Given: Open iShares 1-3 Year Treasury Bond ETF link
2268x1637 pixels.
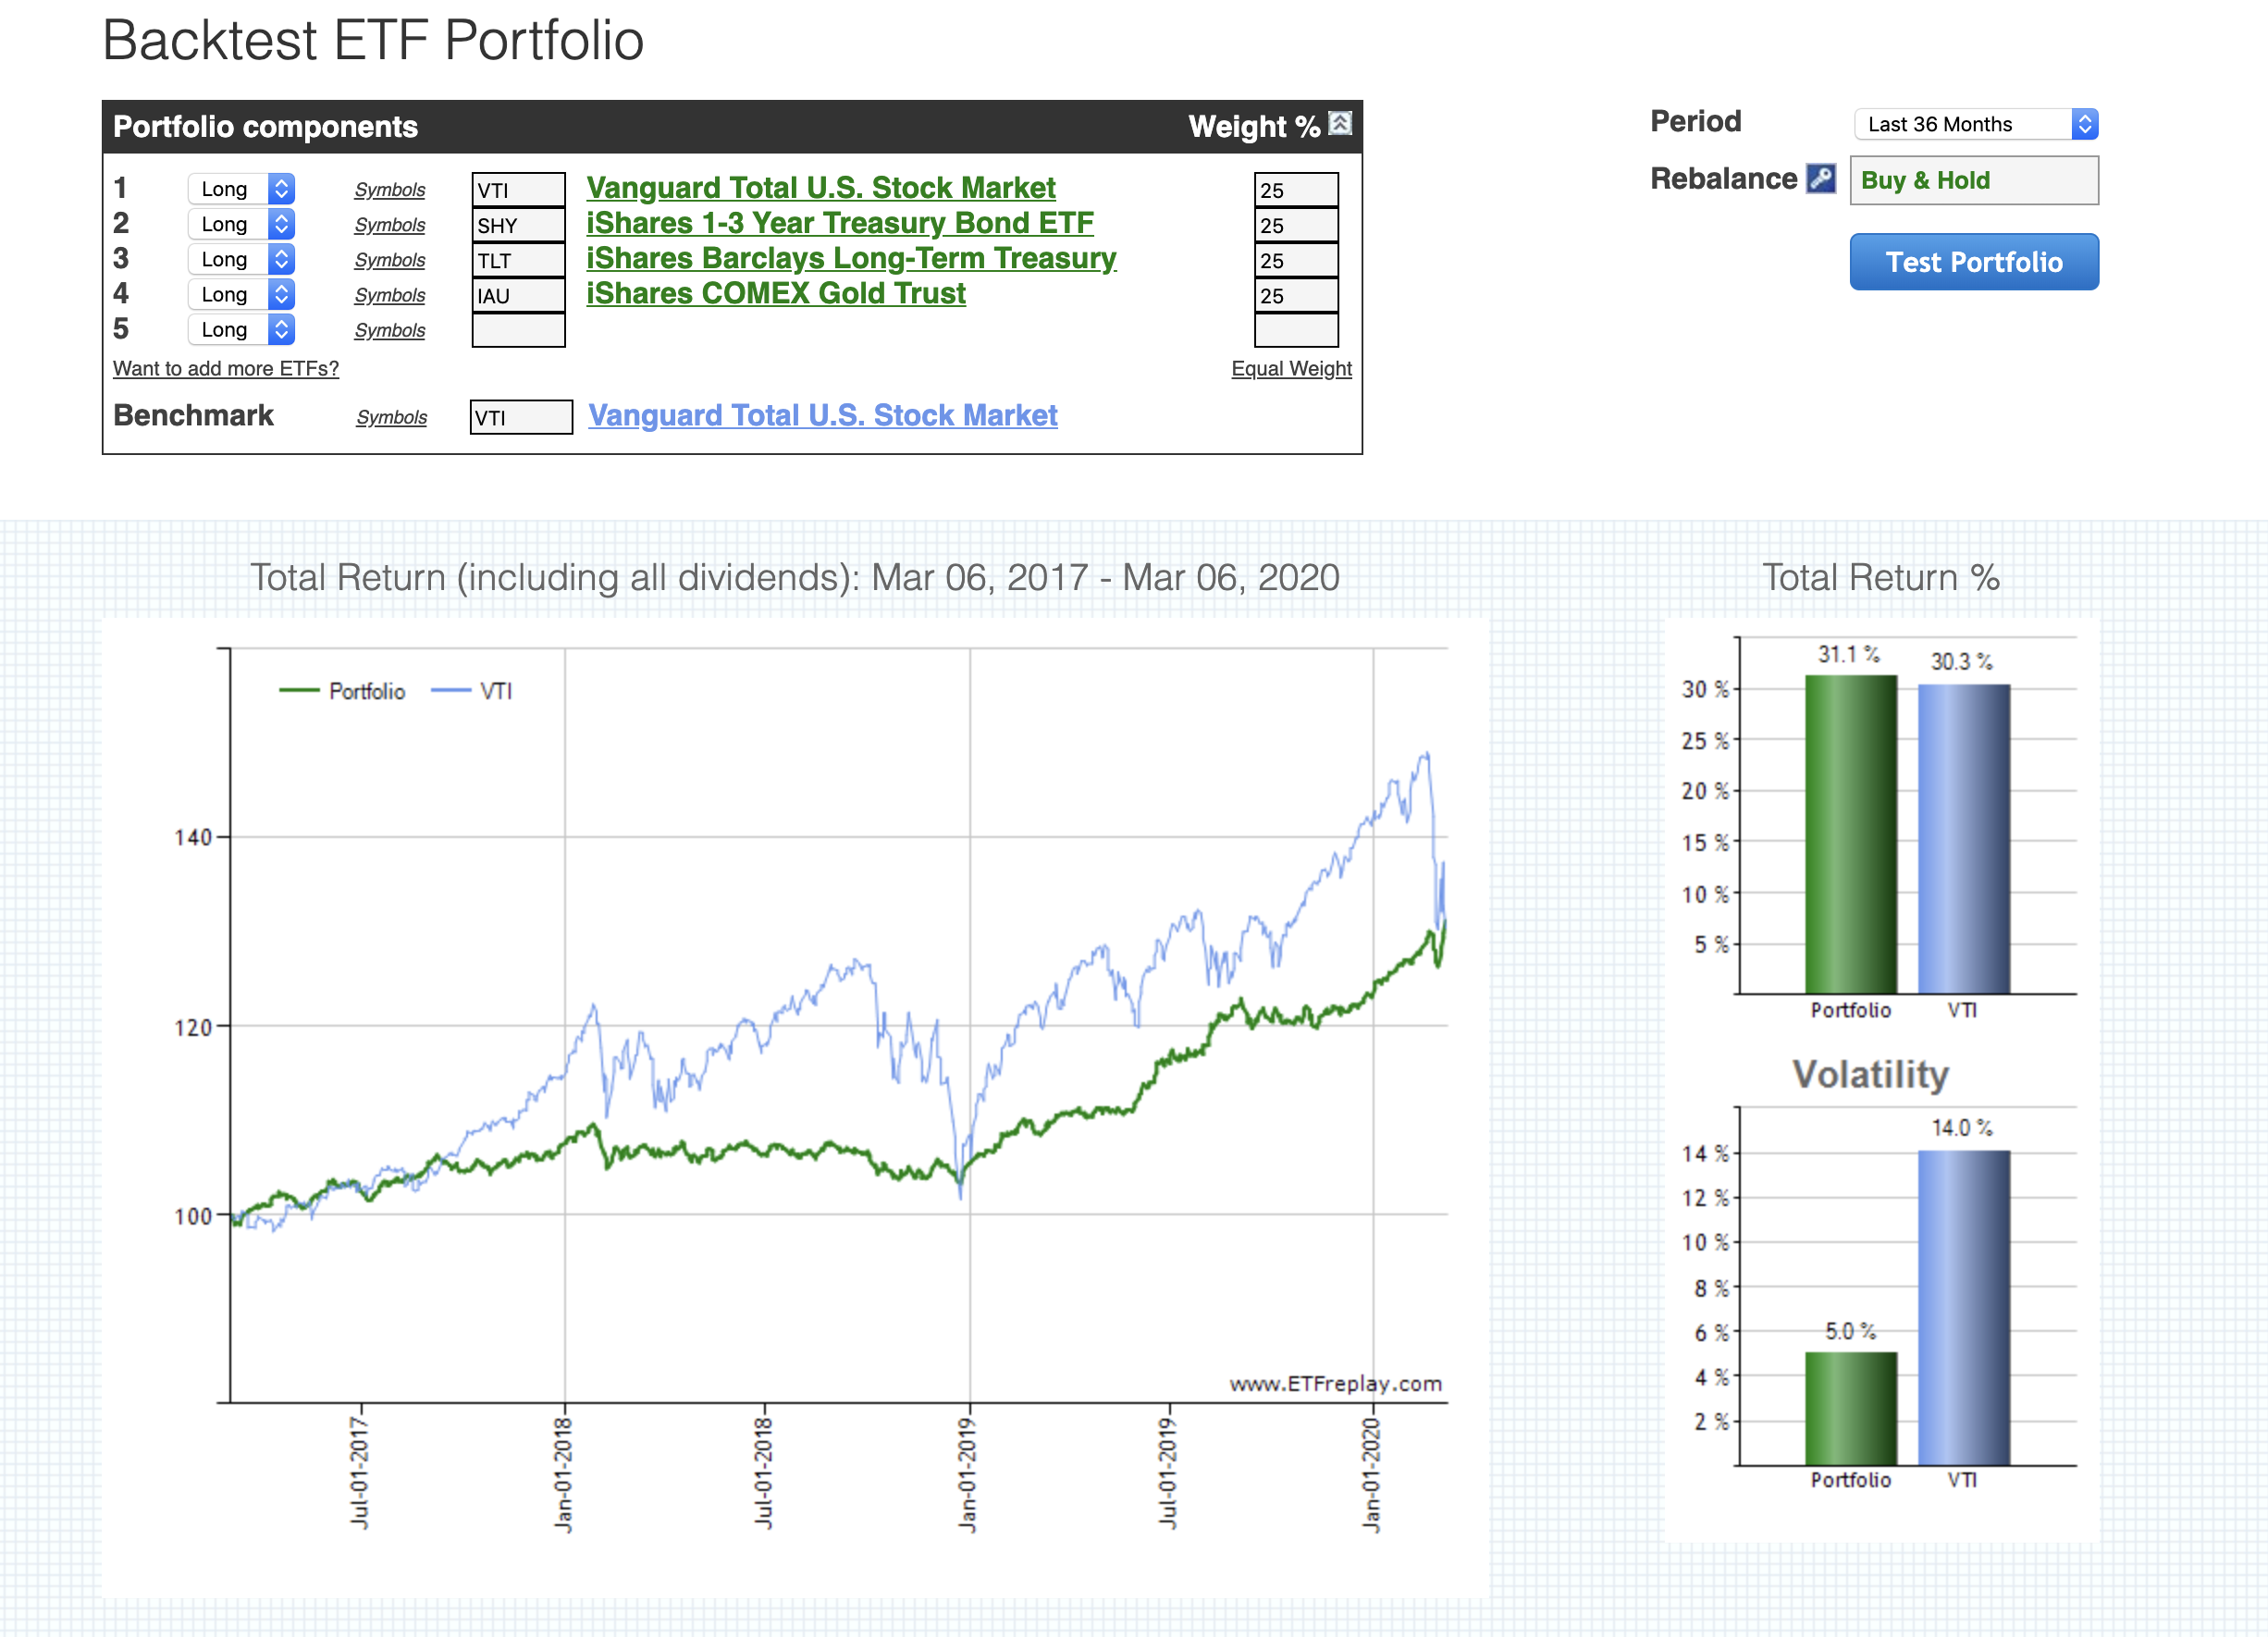Looking at the screenshot, I should 840,223.
